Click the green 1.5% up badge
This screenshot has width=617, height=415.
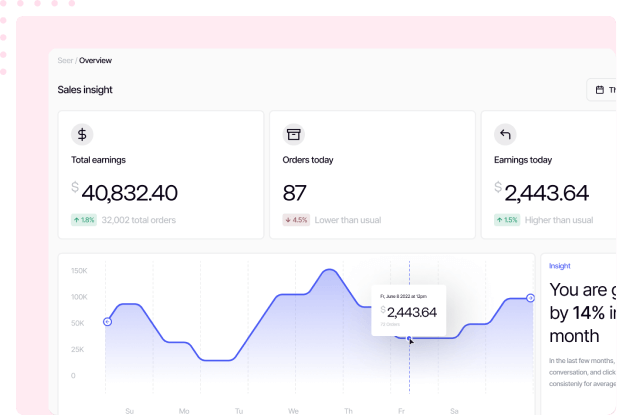tap(507, 220)
